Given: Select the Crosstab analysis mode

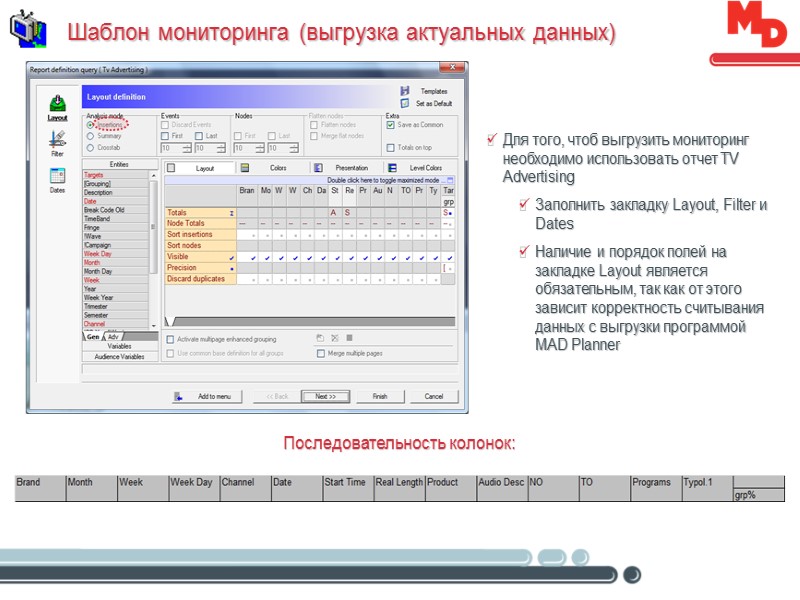Looking at the screenshot, I should [90, 148].
